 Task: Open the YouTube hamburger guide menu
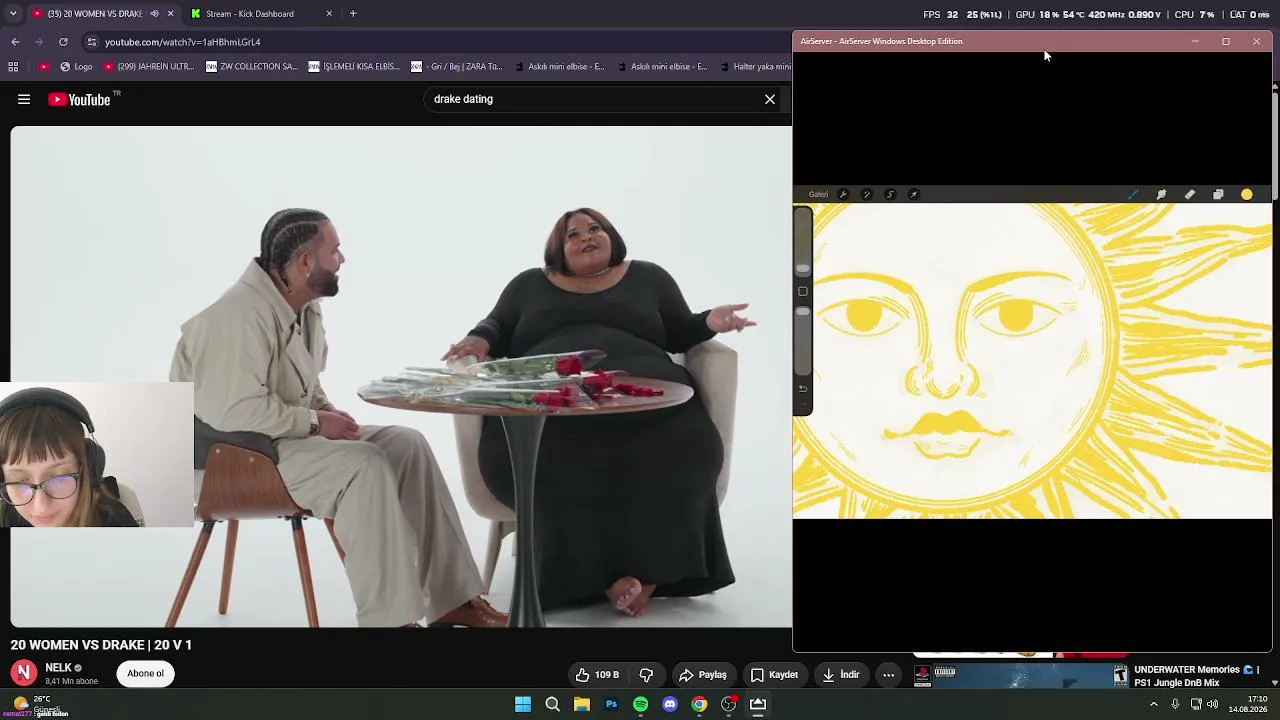(x=24, y=99)
